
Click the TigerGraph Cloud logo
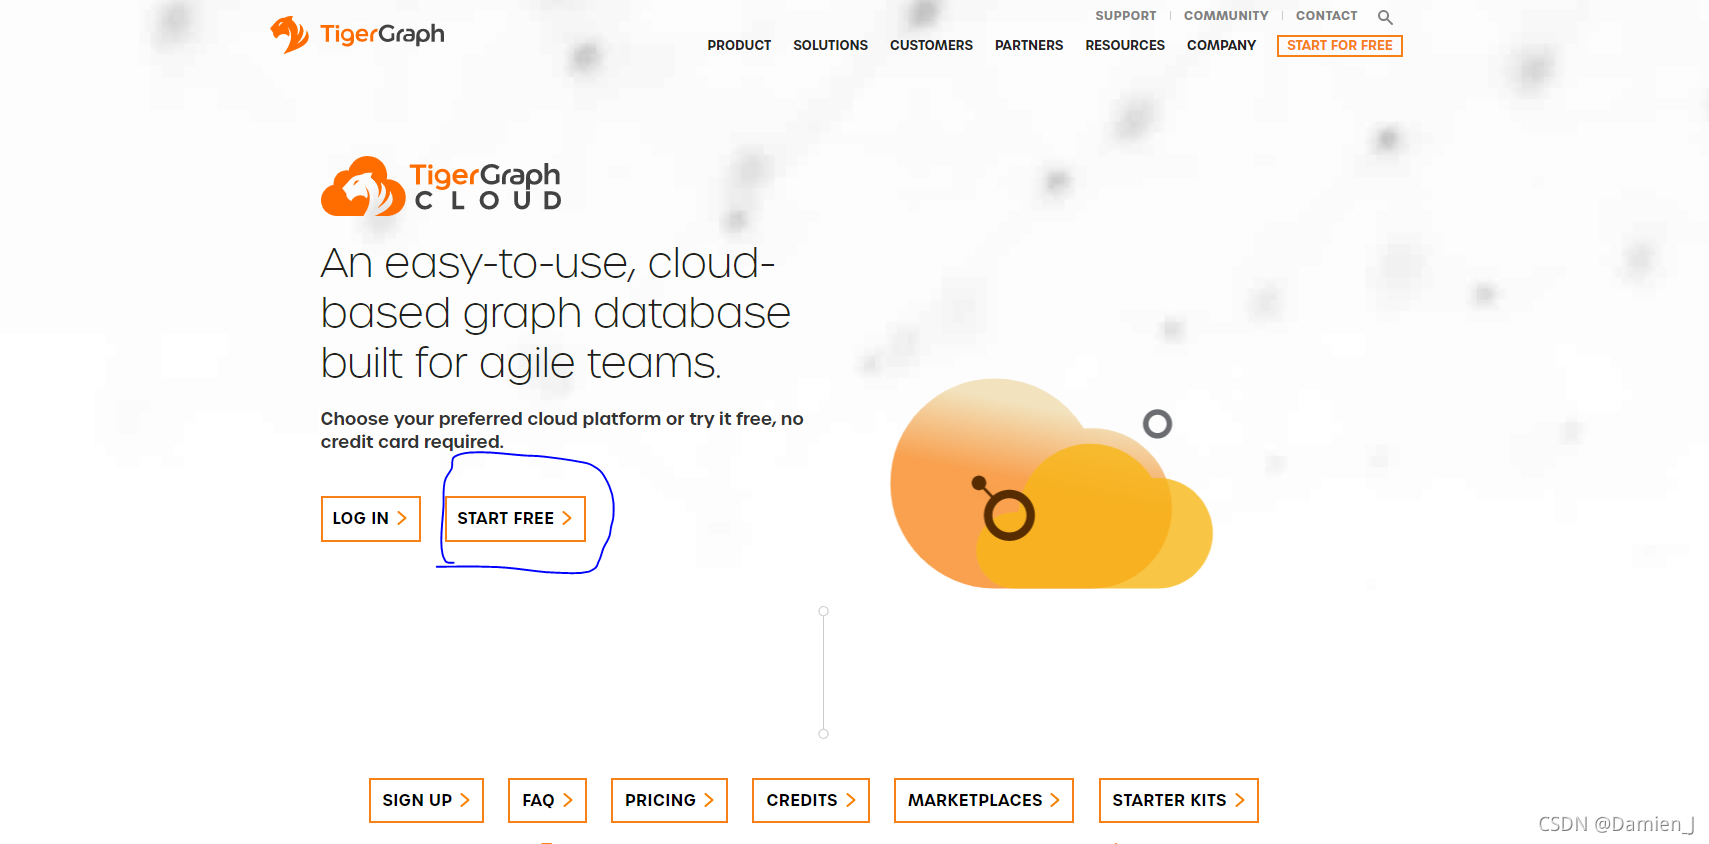pos(441,186)
